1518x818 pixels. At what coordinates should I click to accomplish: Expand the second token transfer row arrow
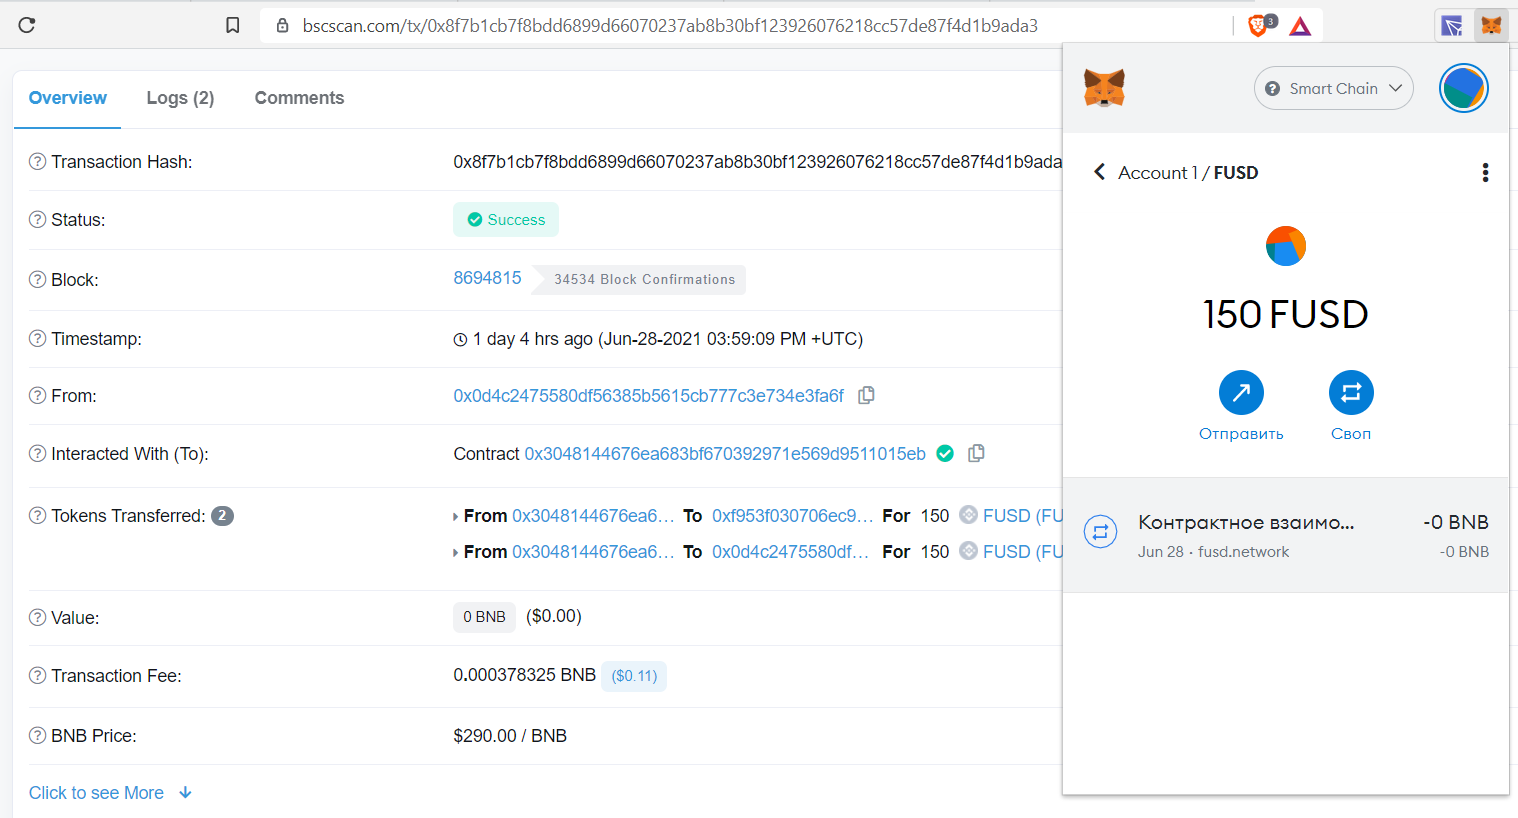(456, 553)
